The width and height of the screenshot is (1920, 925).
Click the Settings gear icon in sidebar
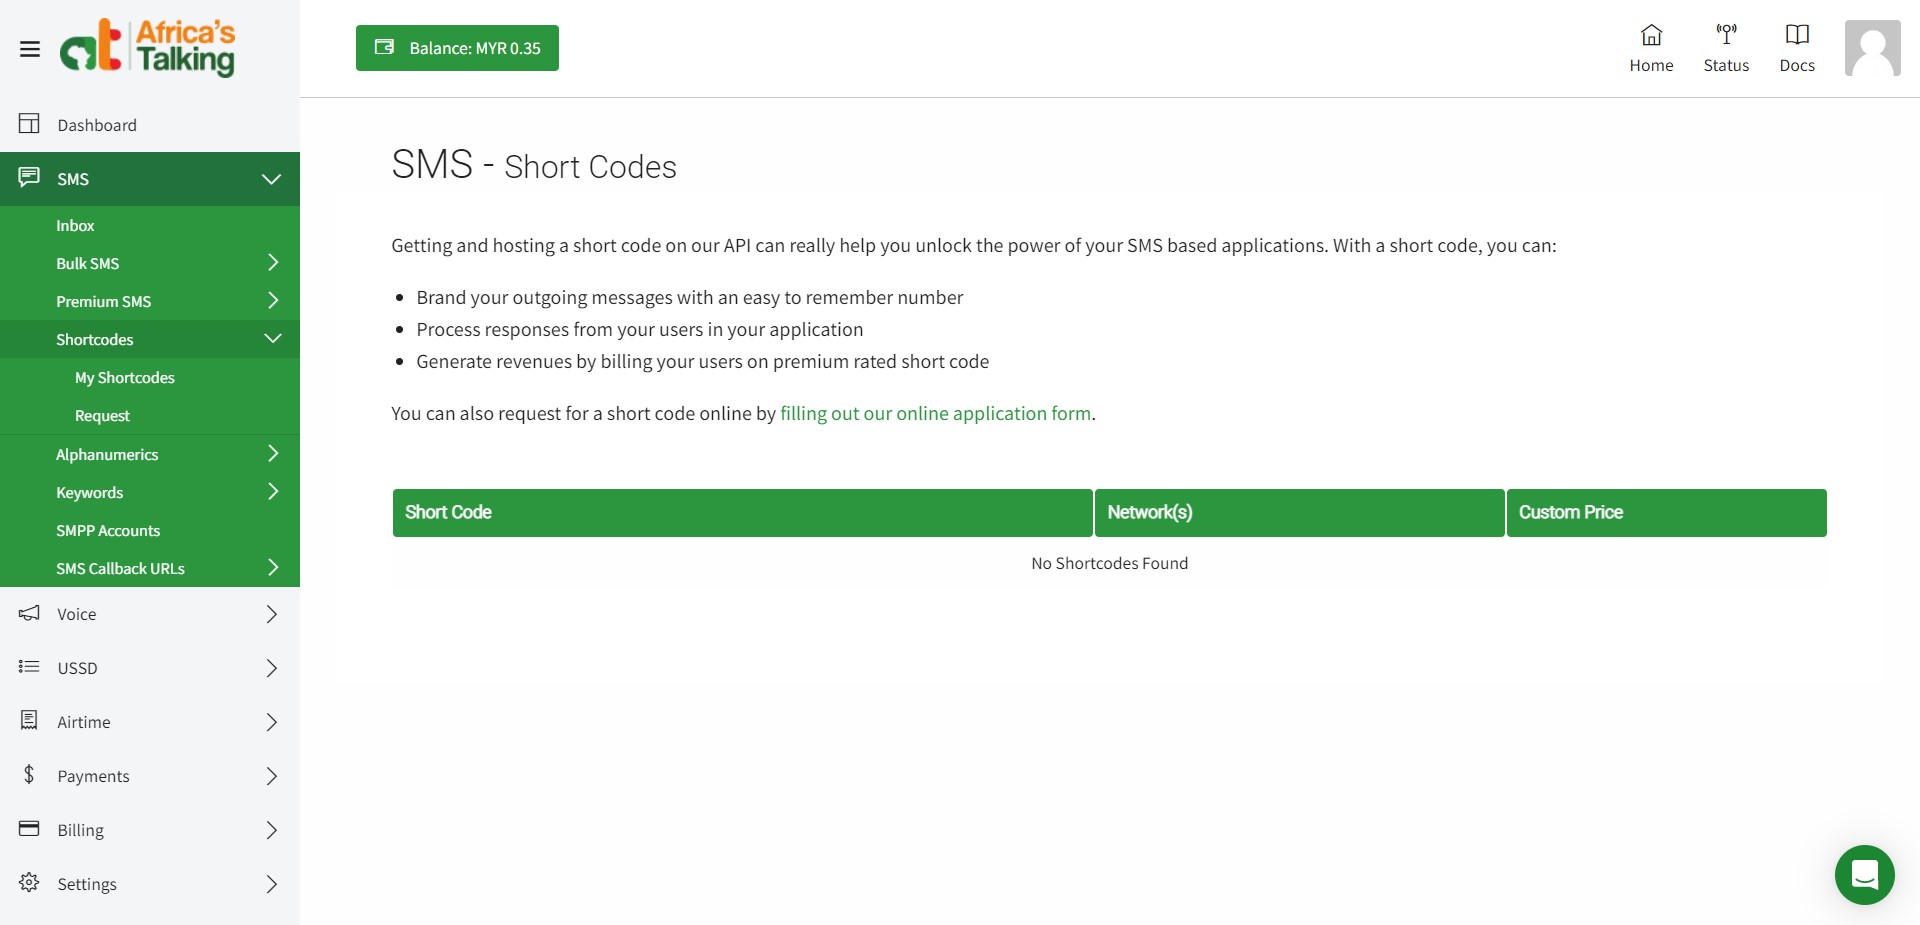(29, 883)
